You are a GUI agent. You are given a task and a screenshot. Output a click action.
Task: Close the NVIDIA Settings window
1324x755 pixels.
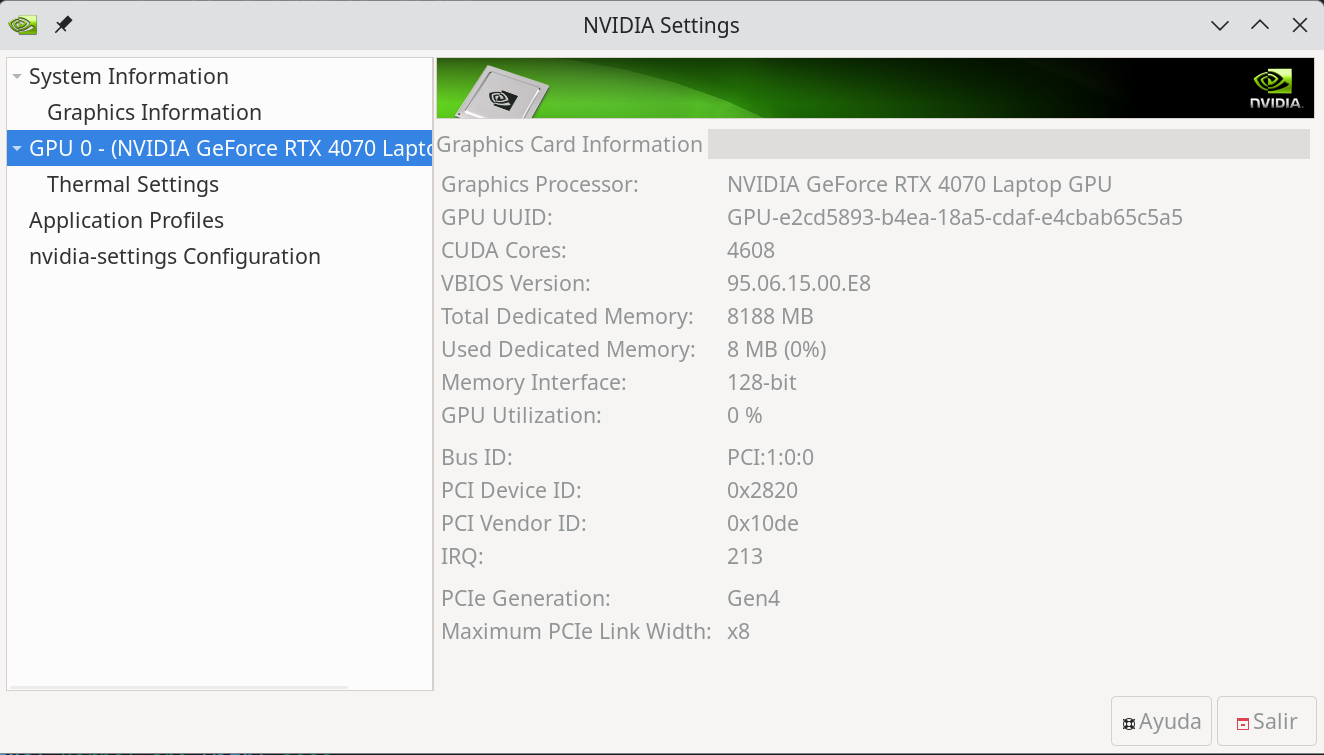(1300, 25)
